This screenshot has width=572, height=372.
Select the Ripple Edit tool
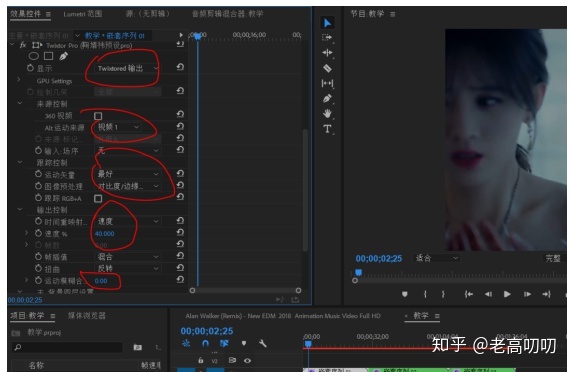point(327,53)
